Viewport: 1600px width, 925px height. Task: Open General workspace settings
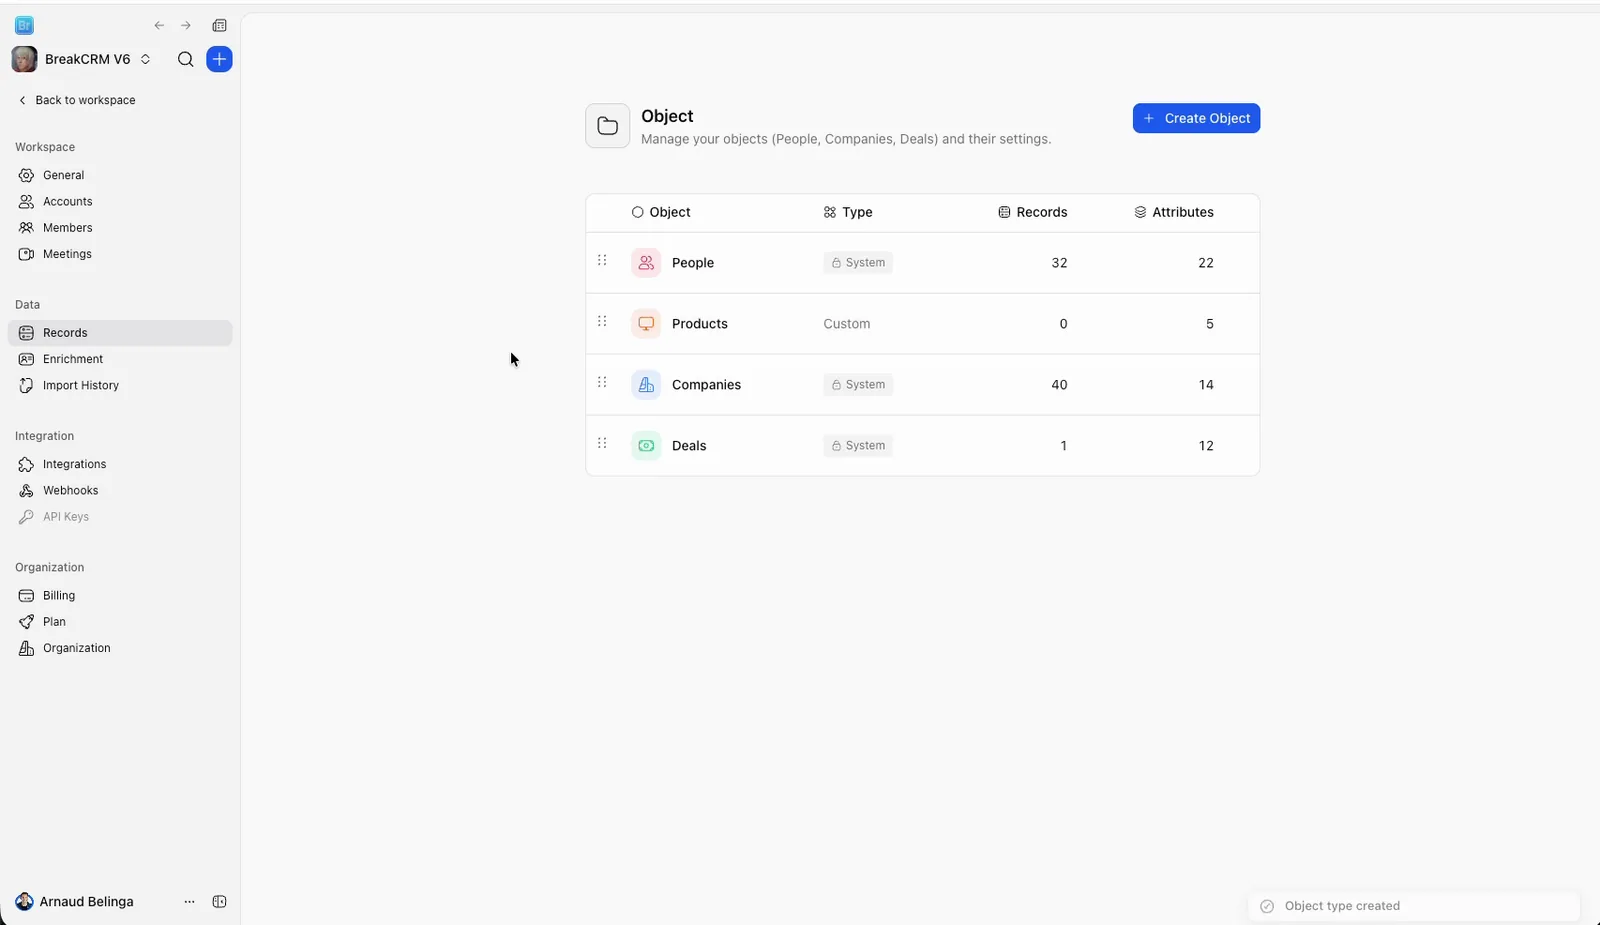point(120,175)
